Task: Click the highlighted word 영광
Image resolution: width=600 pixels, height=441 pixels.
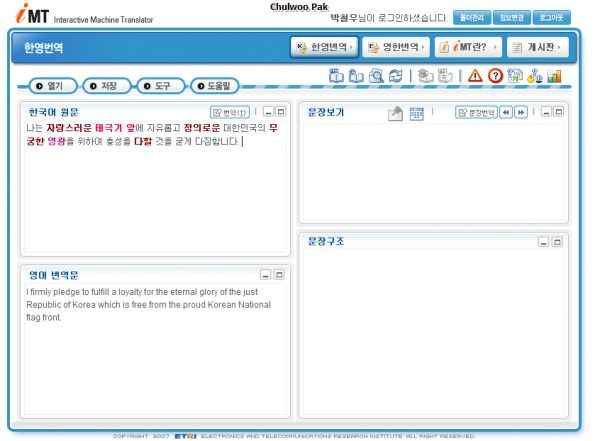Action: (57, 141)
